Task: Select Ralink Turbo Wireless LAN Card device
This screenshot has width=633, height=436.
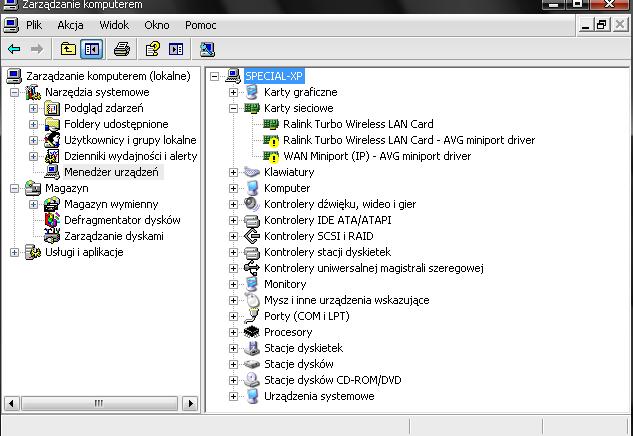Action: [x=358, y=124]
